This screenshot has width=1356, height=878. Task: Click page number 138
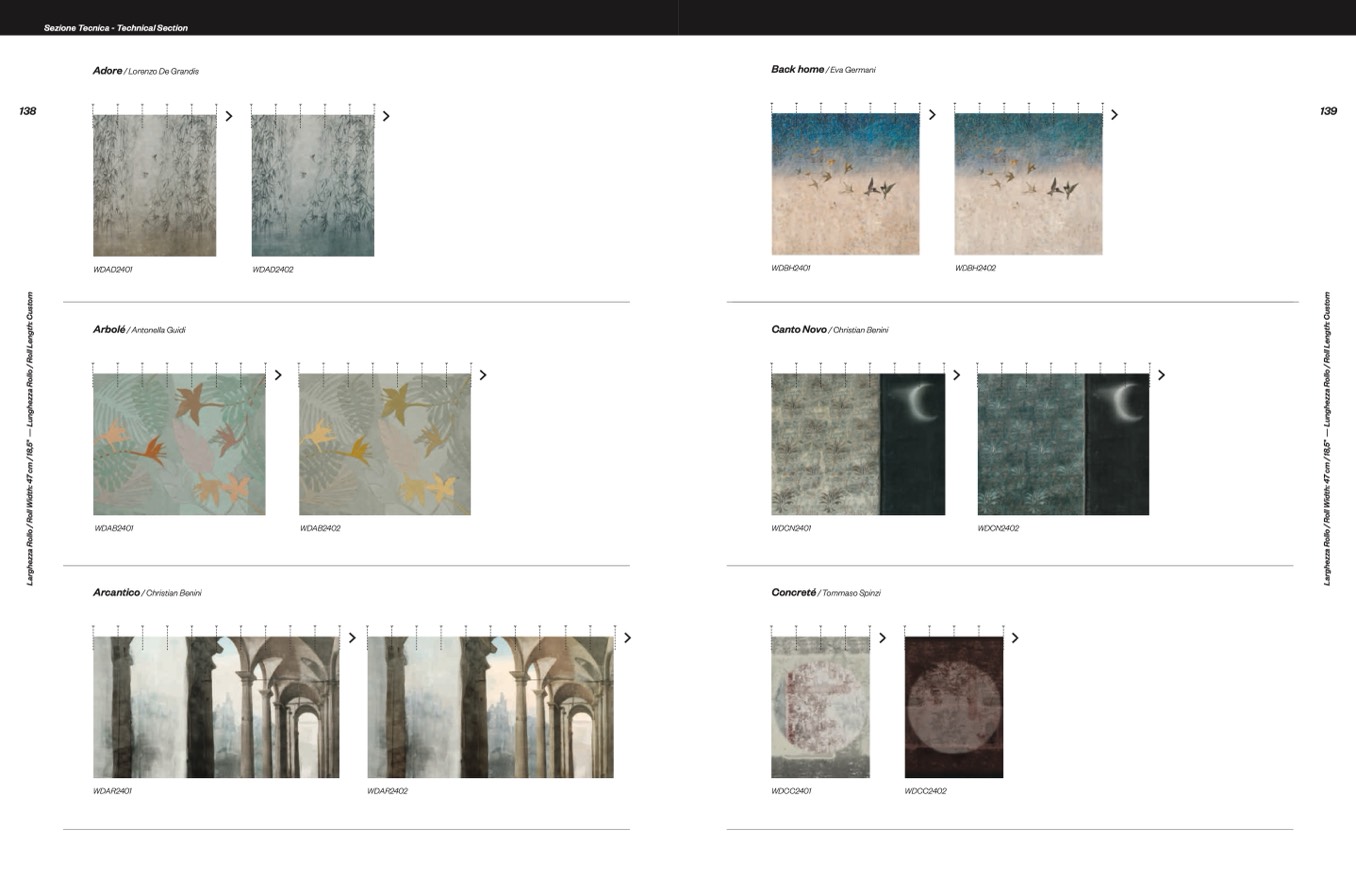(x=28, y=111)
